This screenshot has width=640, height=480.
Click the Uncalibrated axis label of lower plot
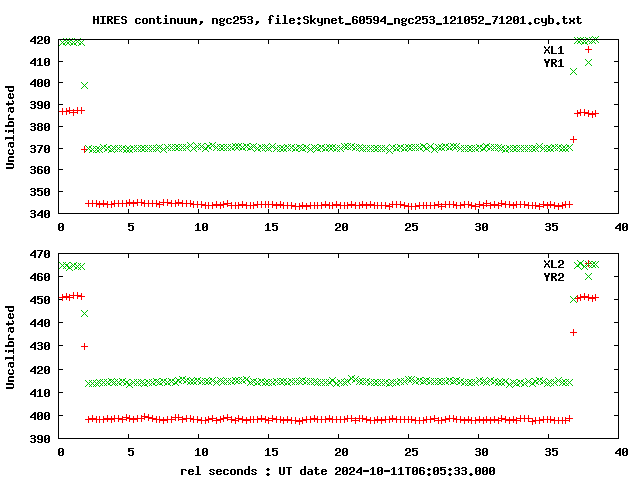click(10, 347)
